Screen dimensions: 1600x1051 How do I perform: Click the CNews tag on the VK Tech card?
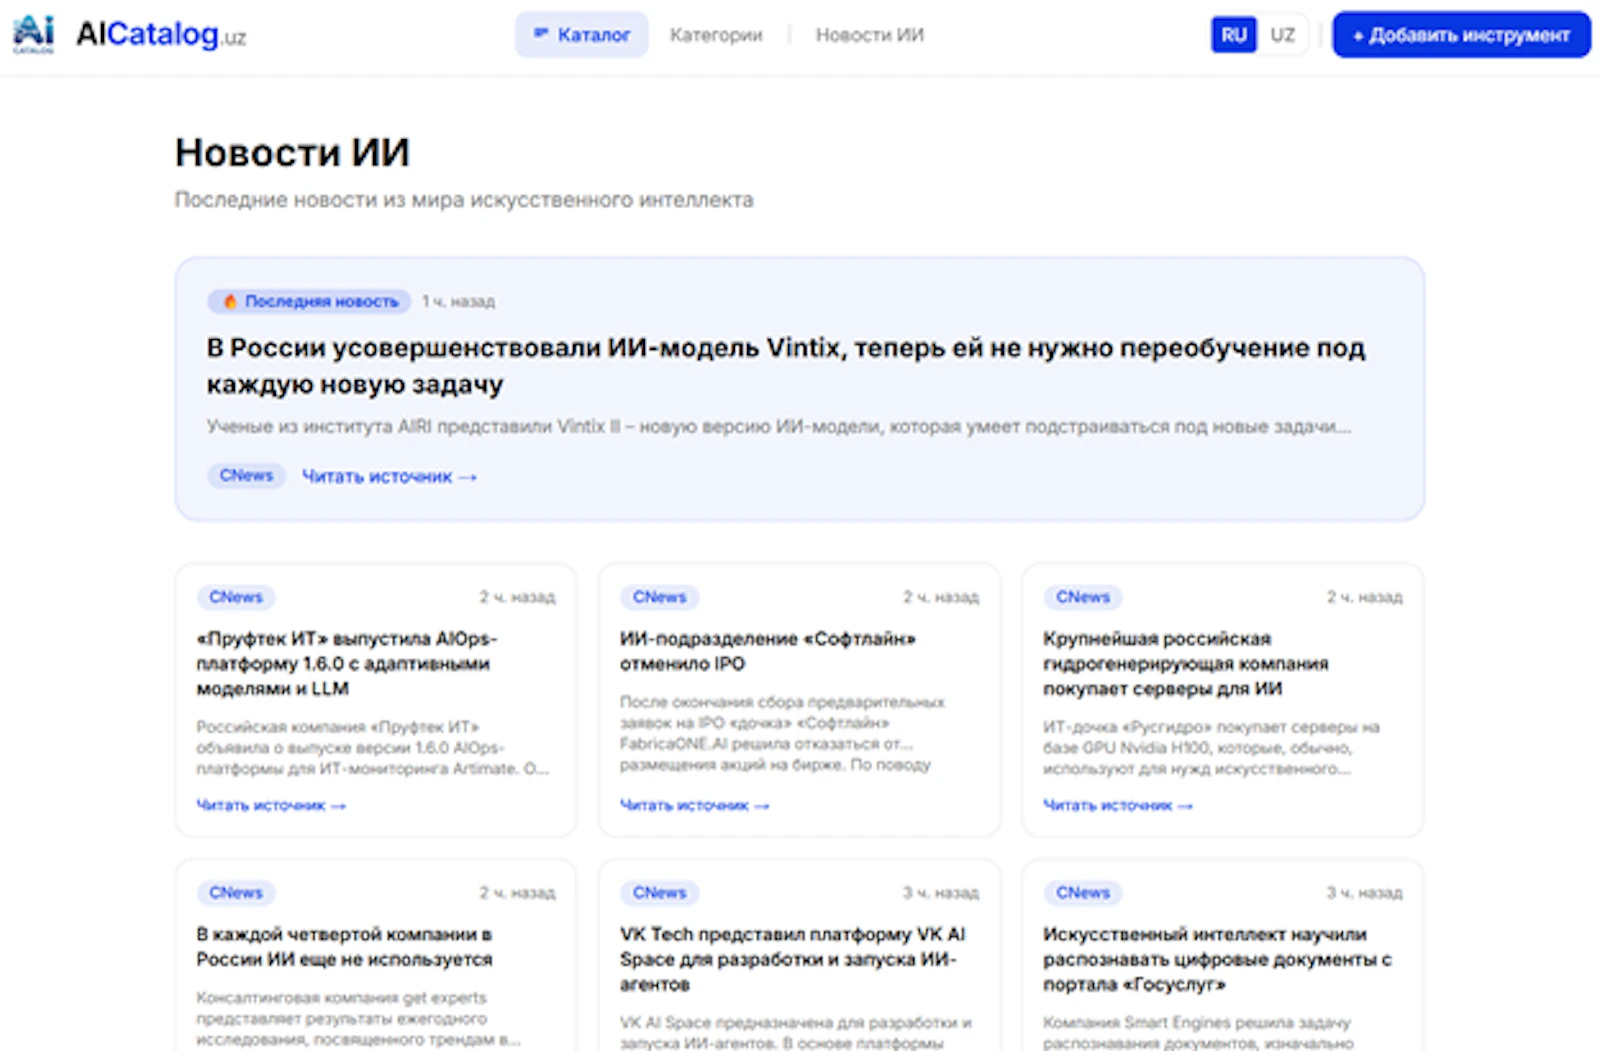(660, 893)
